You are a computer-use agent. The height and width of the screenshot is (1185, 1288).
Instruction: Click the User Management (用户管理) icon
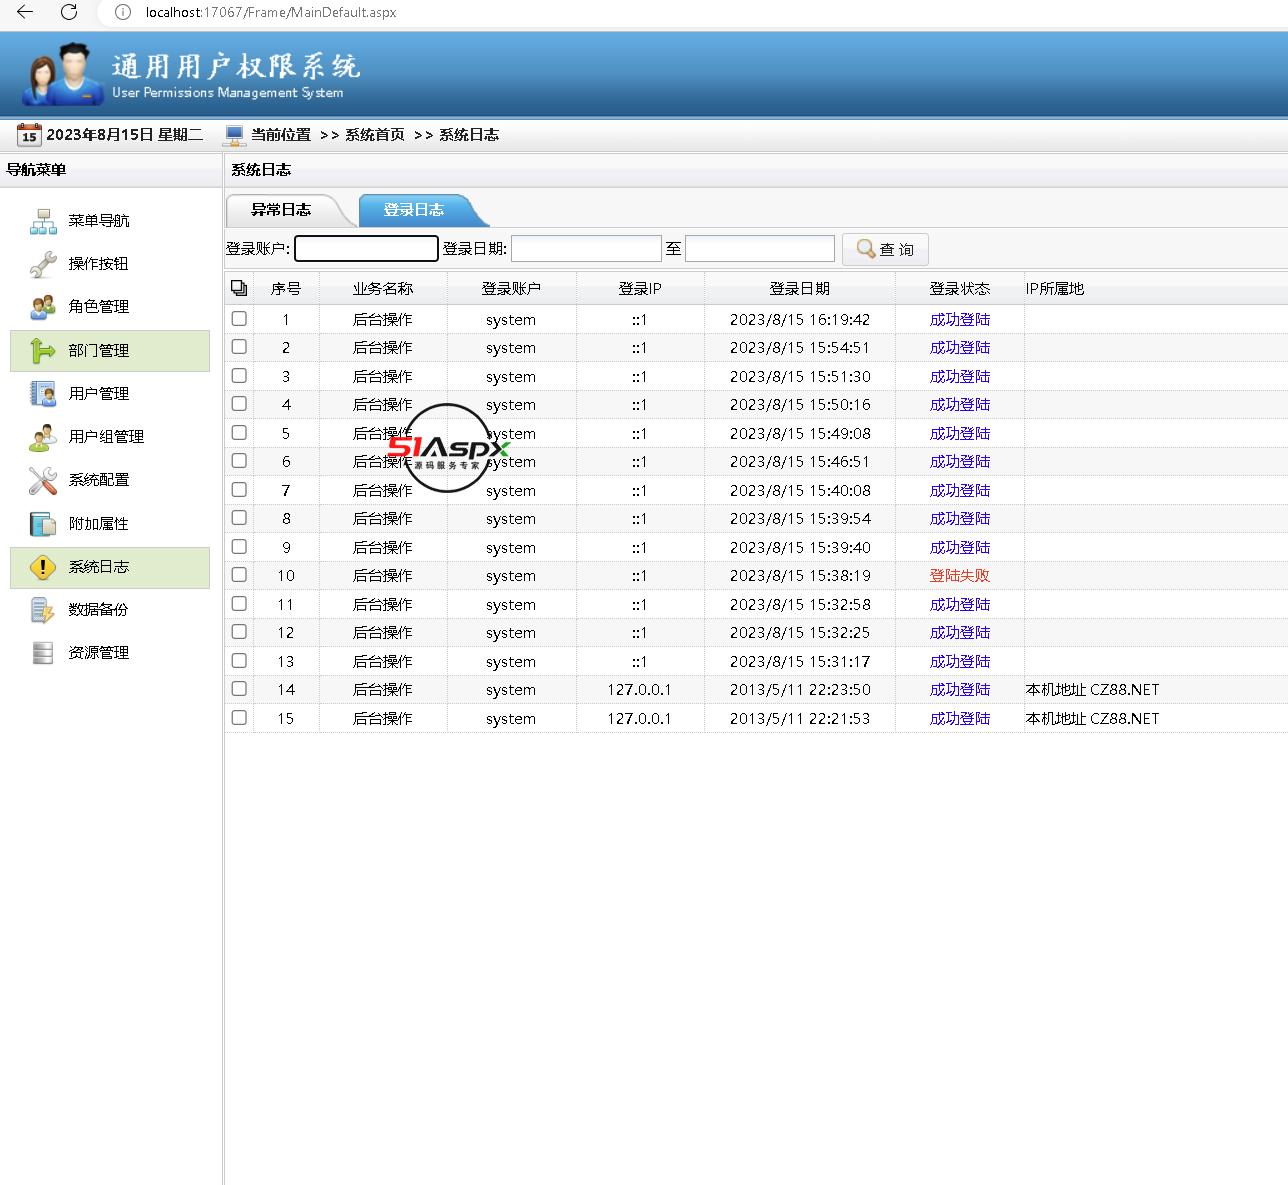[43, 394]
